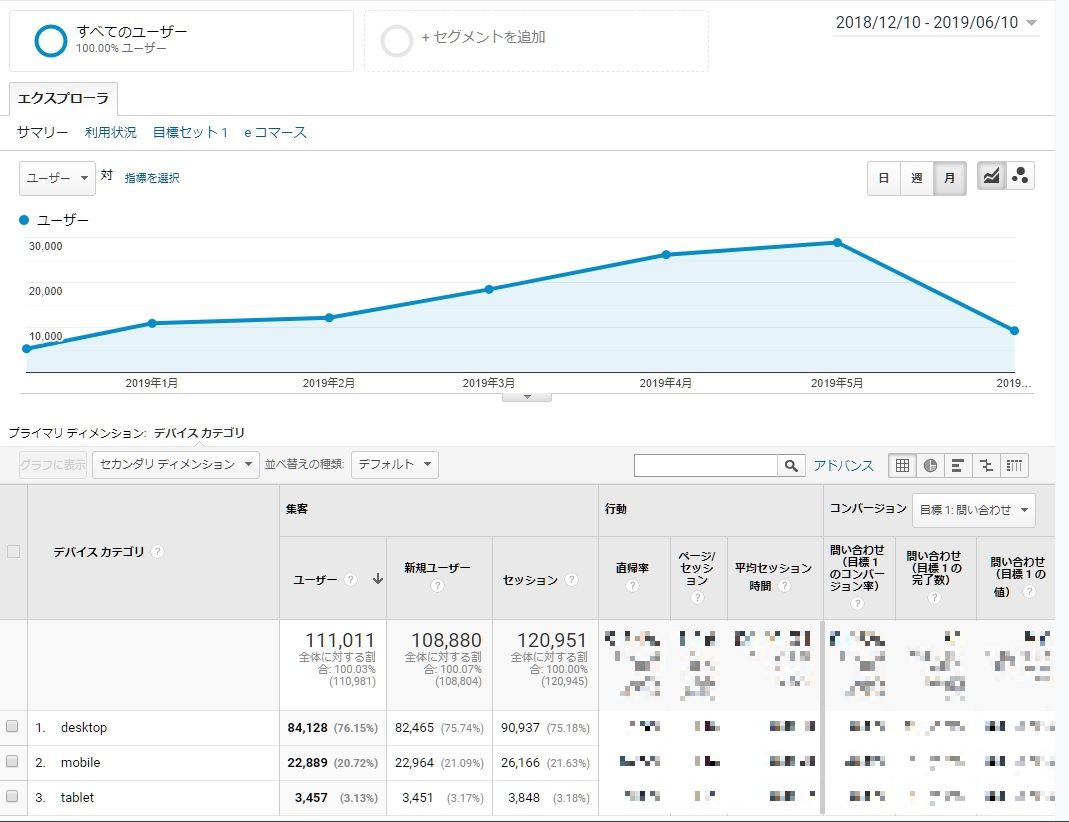Click the table search input field

(x=706, y=466)
